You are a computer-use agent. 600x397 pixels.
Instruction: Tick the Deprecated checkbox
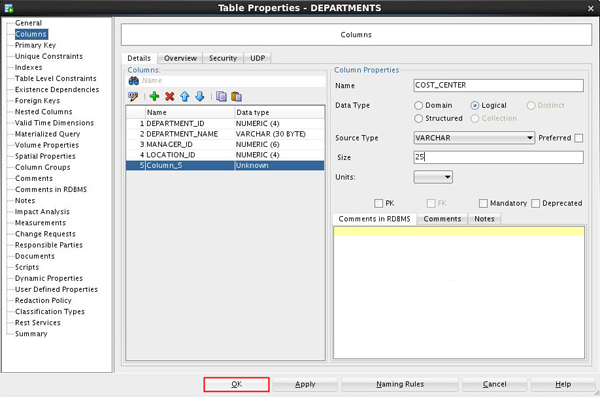point(536,203)
